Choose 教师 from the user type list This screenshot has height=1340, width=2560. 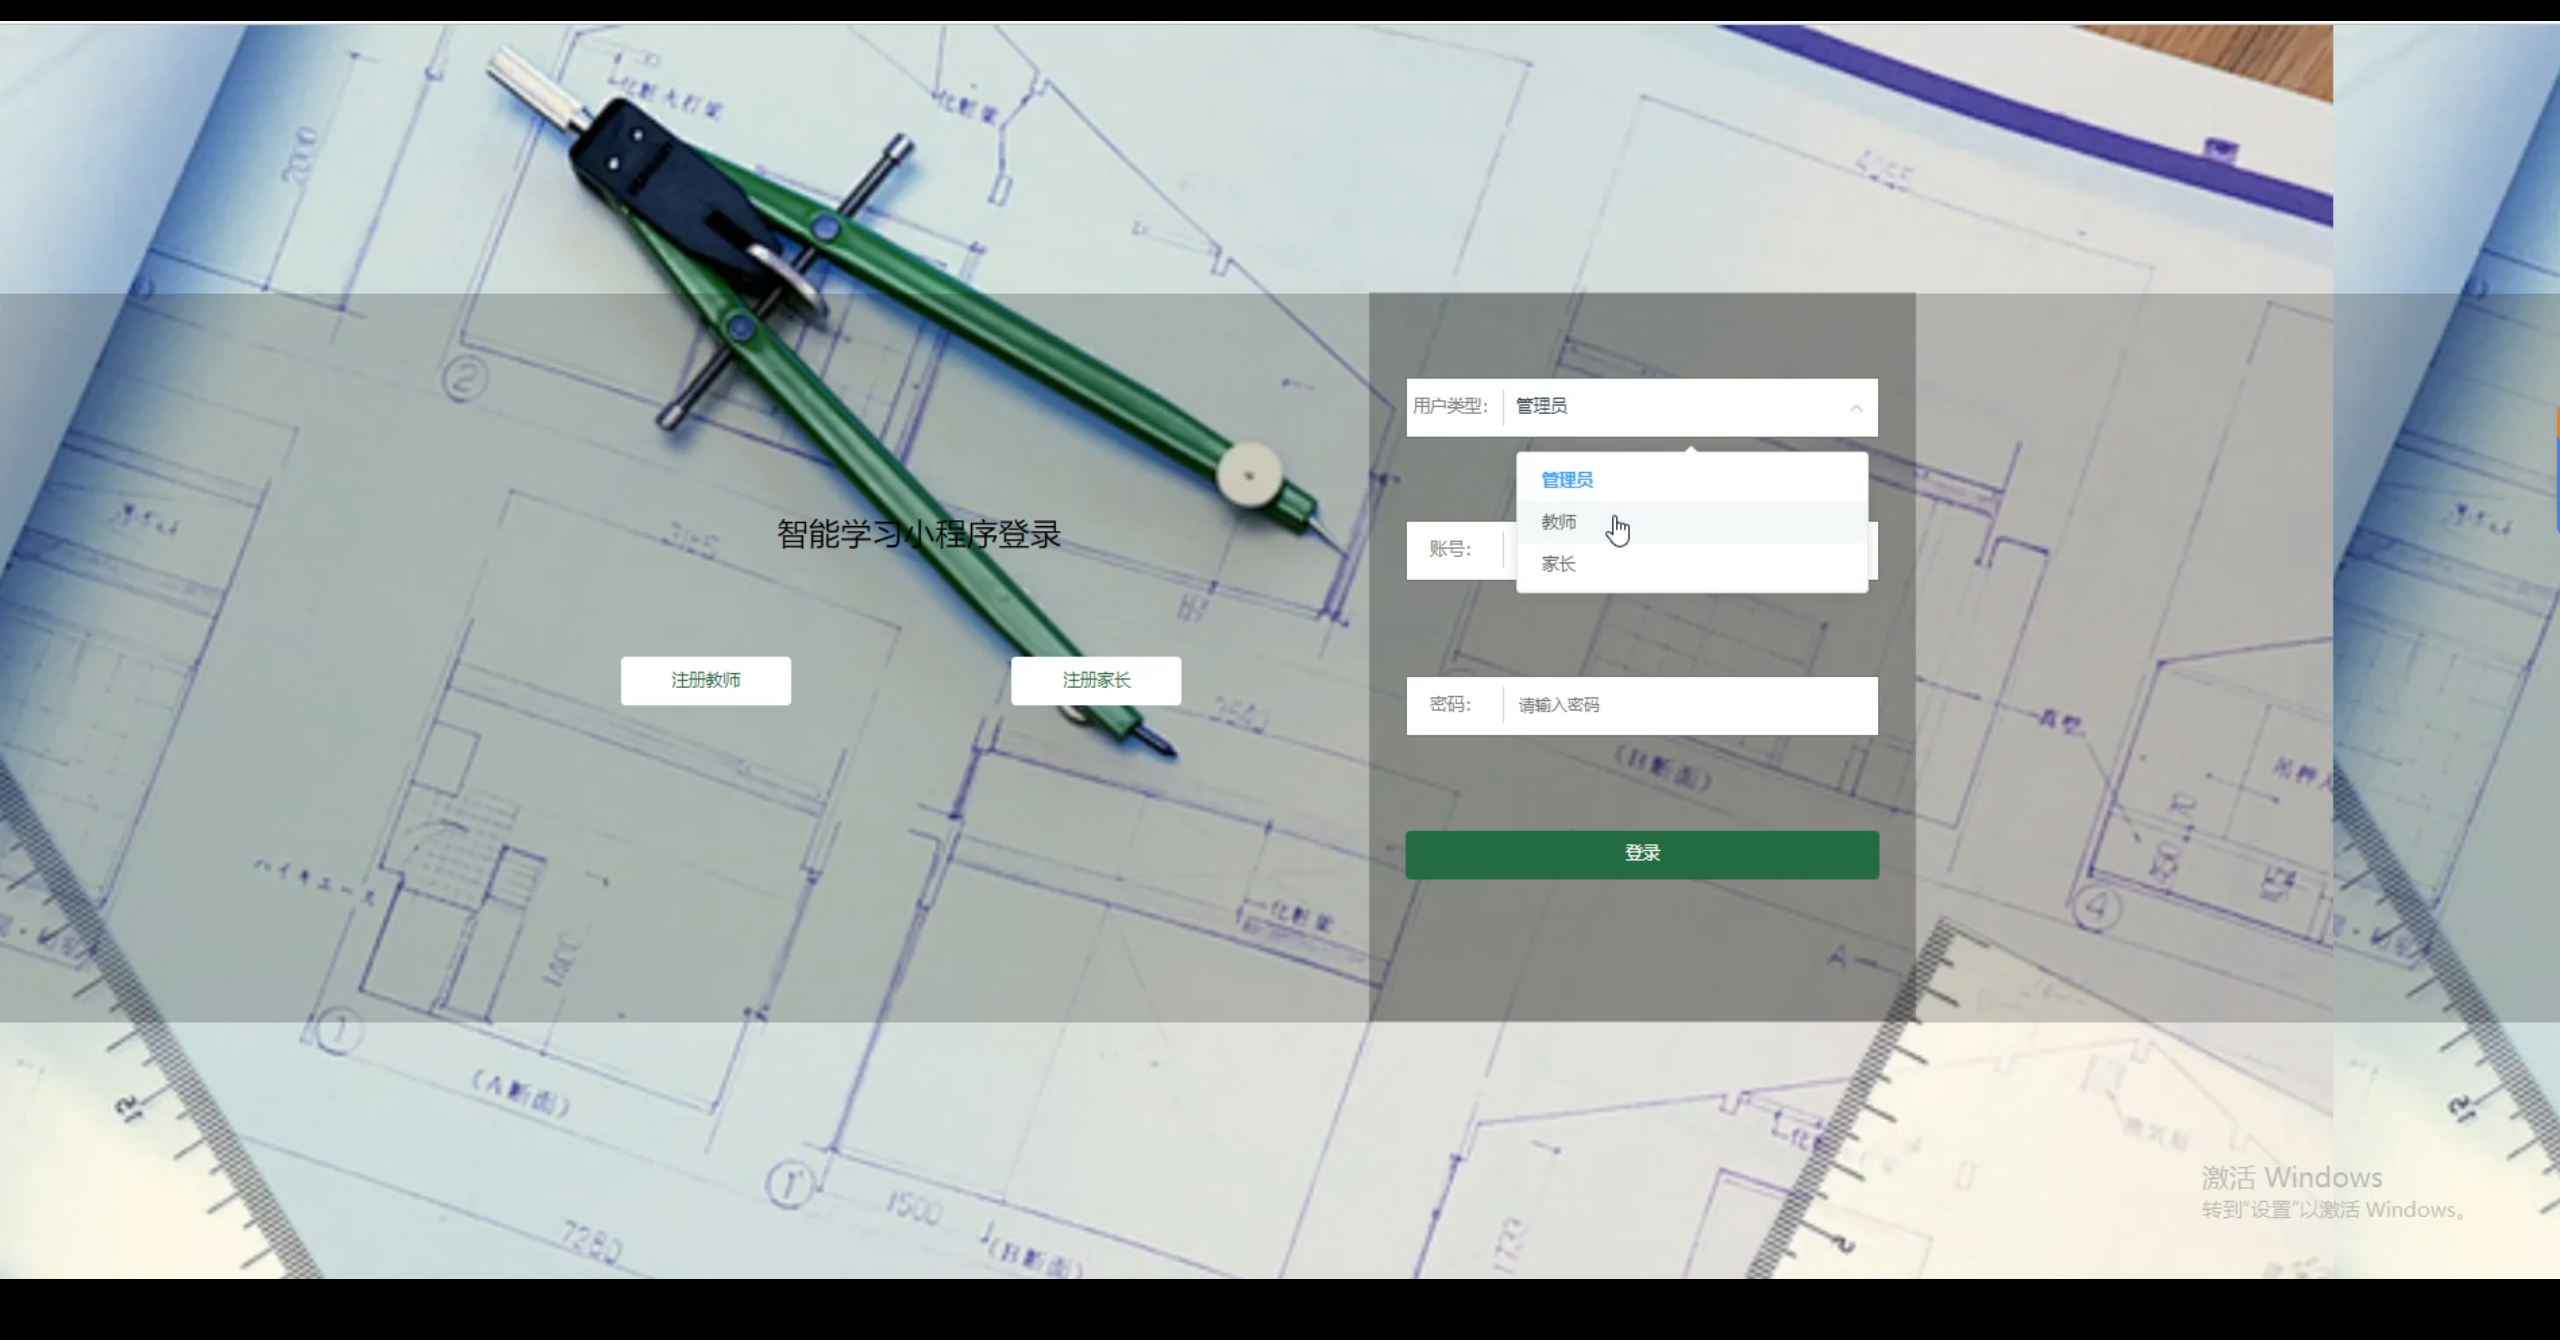click(x=1558, y=522)
